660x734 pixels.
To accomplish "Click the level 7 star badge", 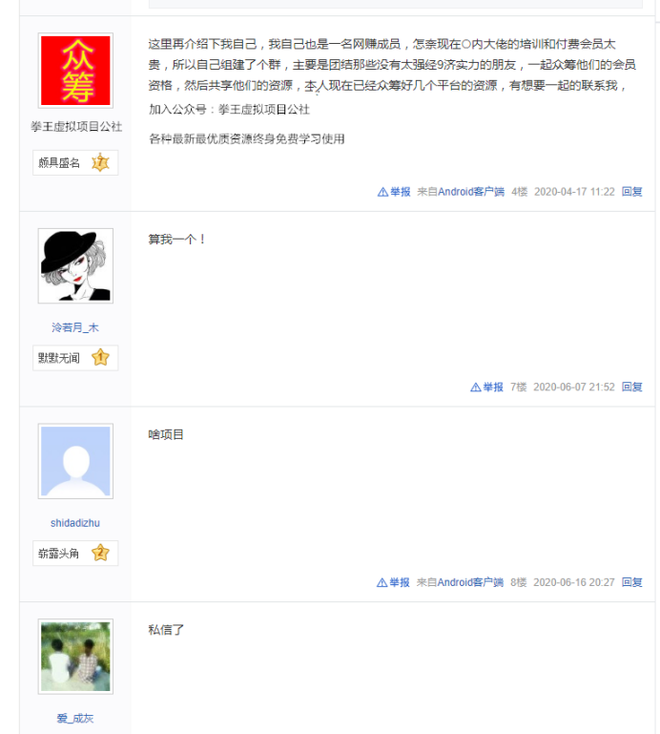I will [x=100, y=163].
